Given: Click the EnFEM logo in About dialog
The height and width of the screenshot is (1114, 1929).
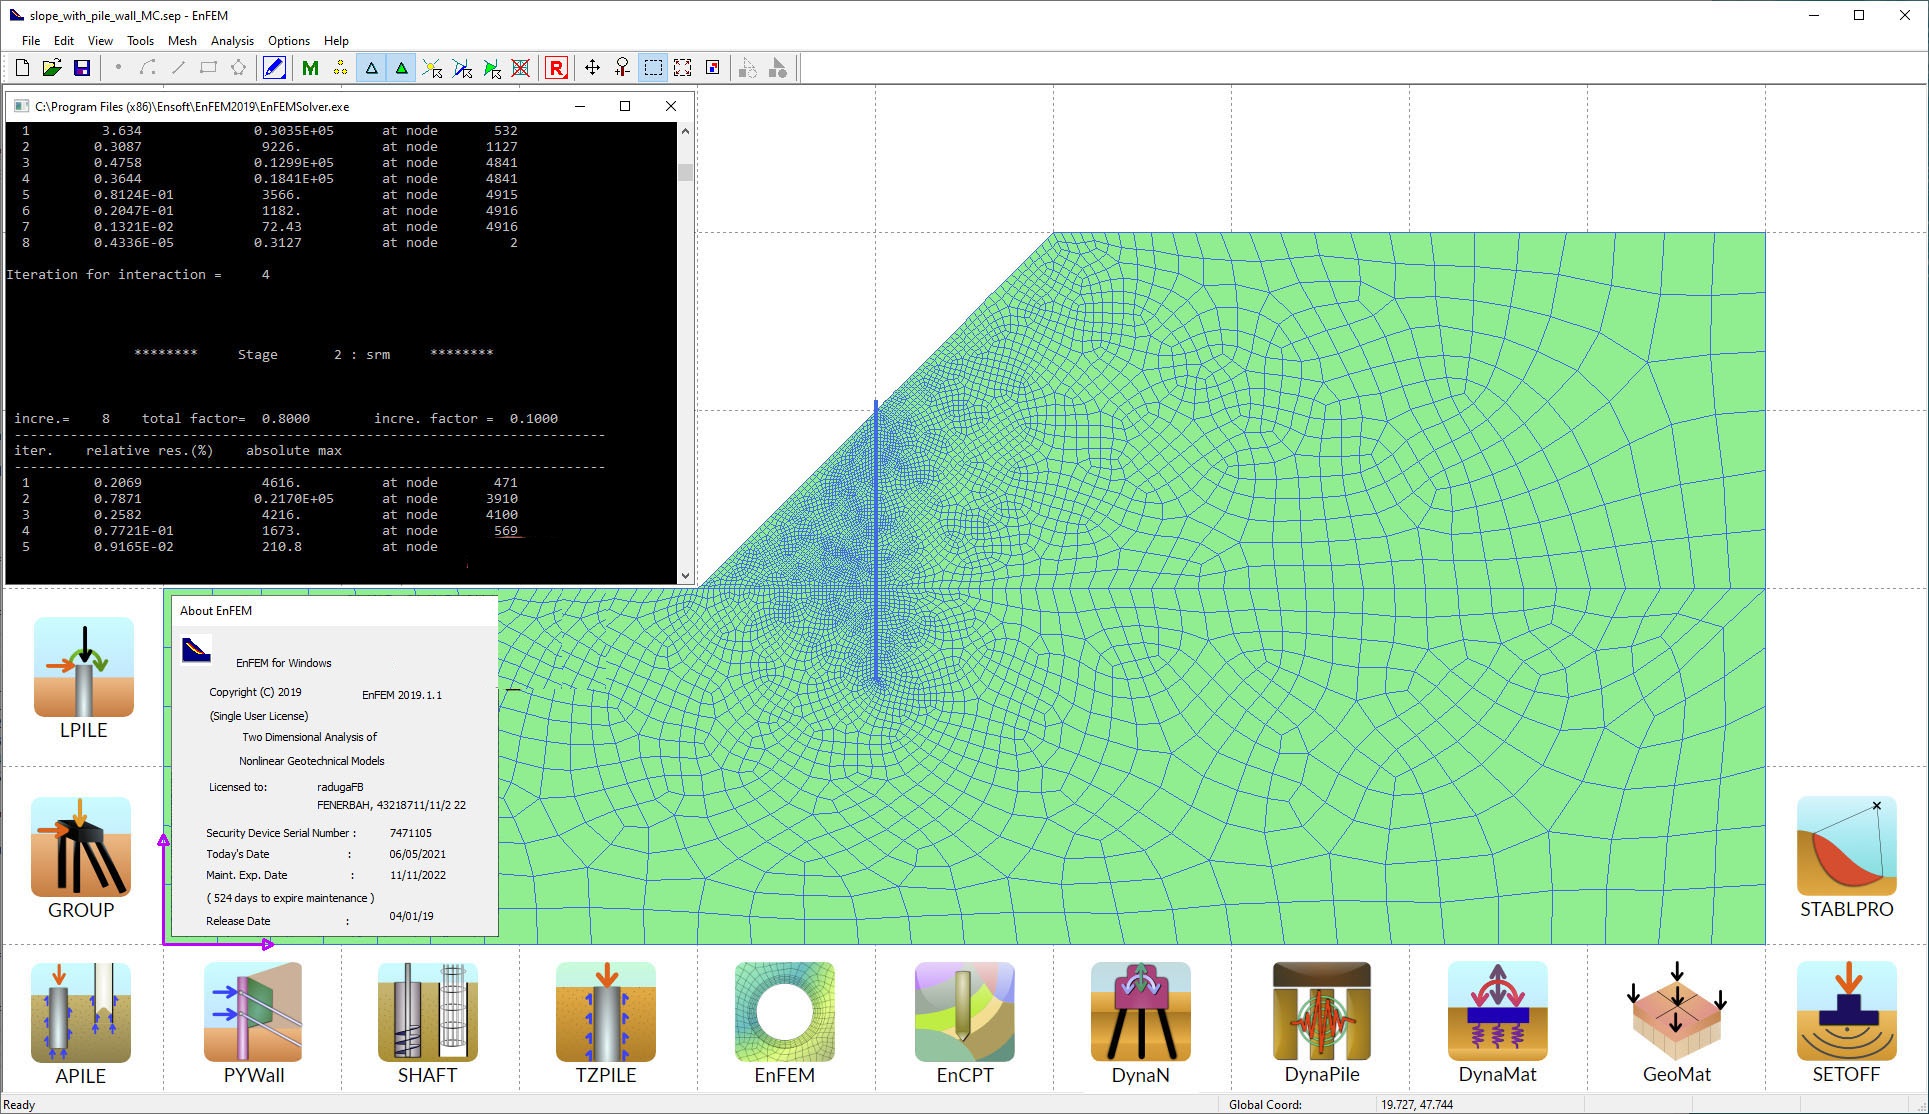Looking at the screenshot, I should pos(196,650).
